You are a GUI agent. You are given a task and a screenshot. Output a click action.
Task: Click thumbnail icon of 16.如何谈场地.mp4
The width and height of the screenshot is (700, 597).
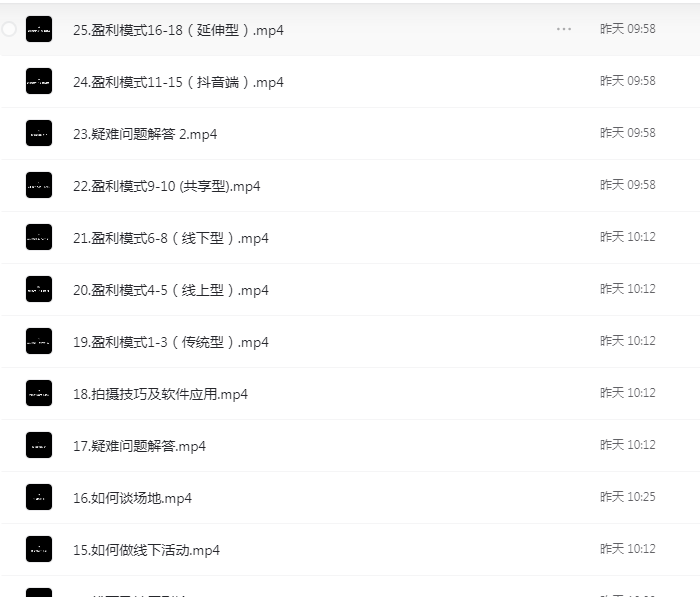tap(39, 498)
